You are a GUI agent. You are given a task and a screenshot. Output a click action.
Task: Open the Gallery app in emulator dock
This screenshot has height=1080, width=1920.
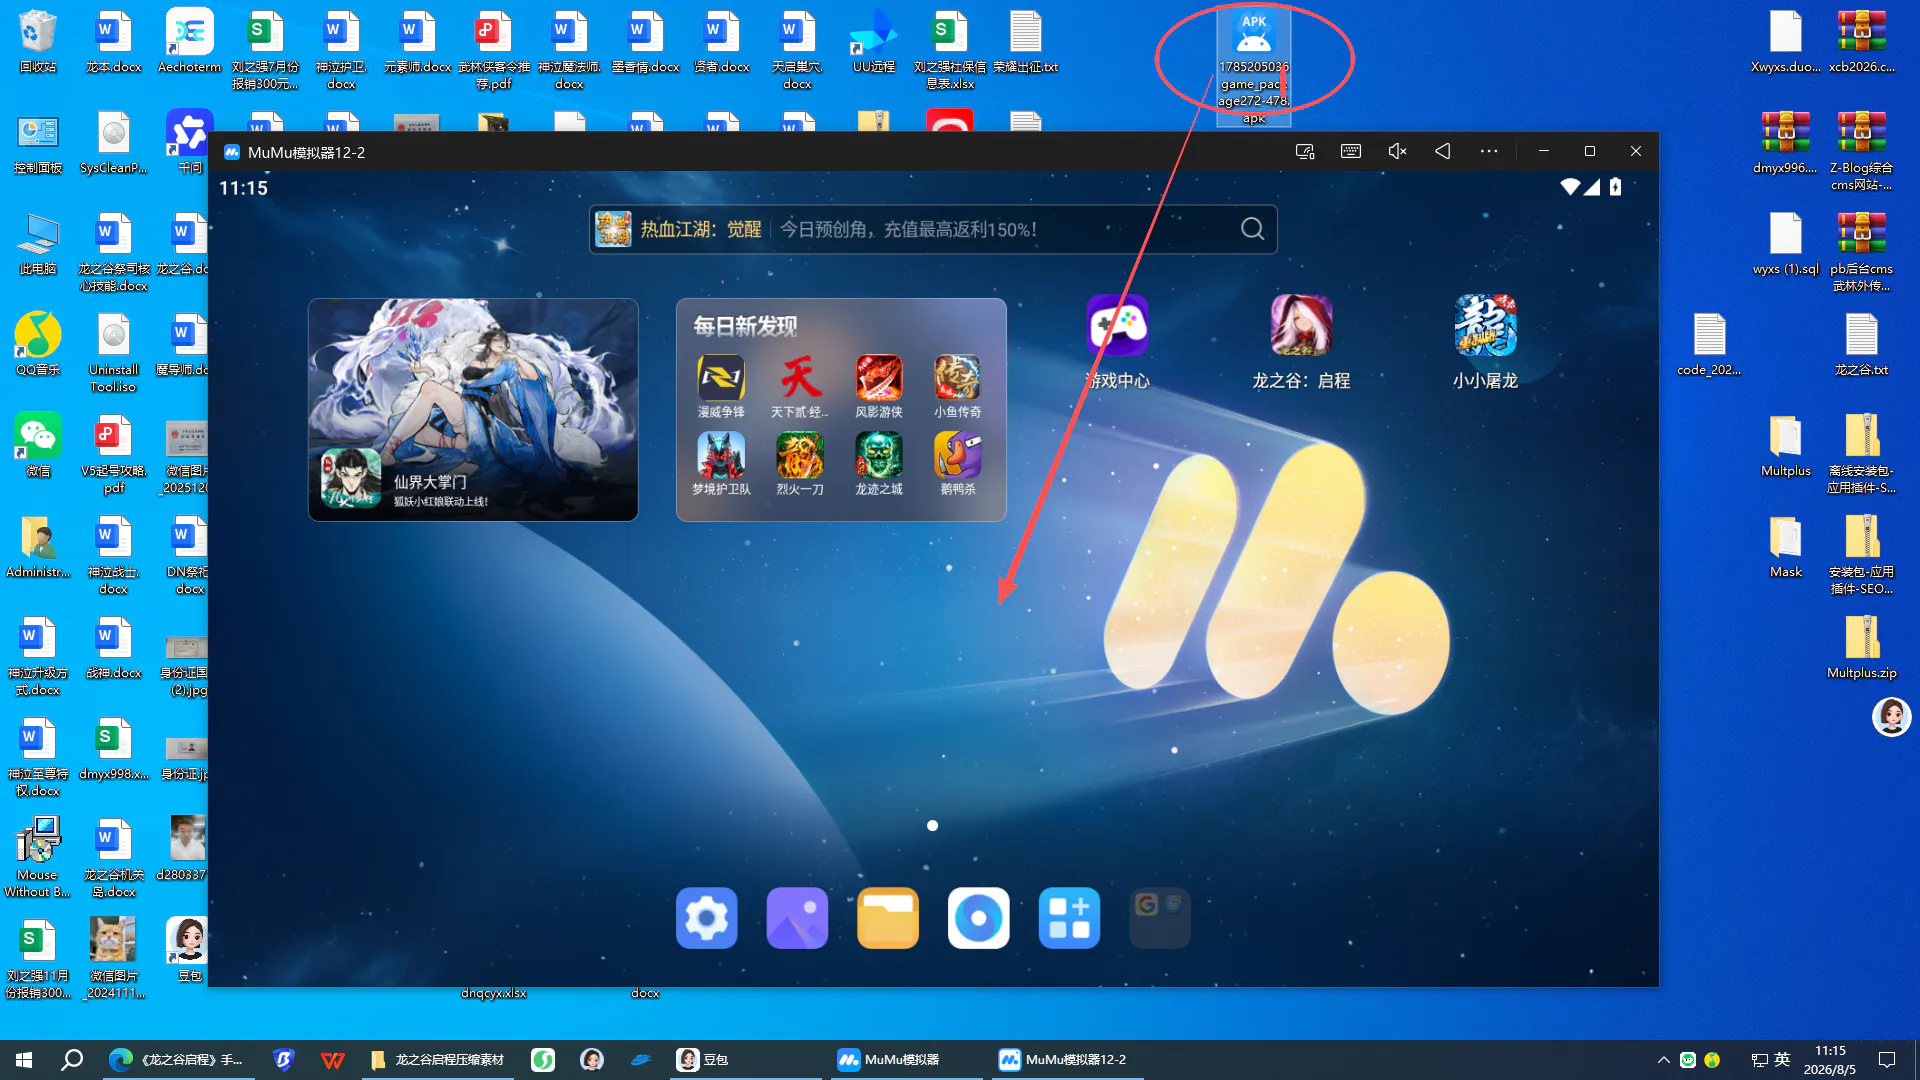[x=797, y=918]
